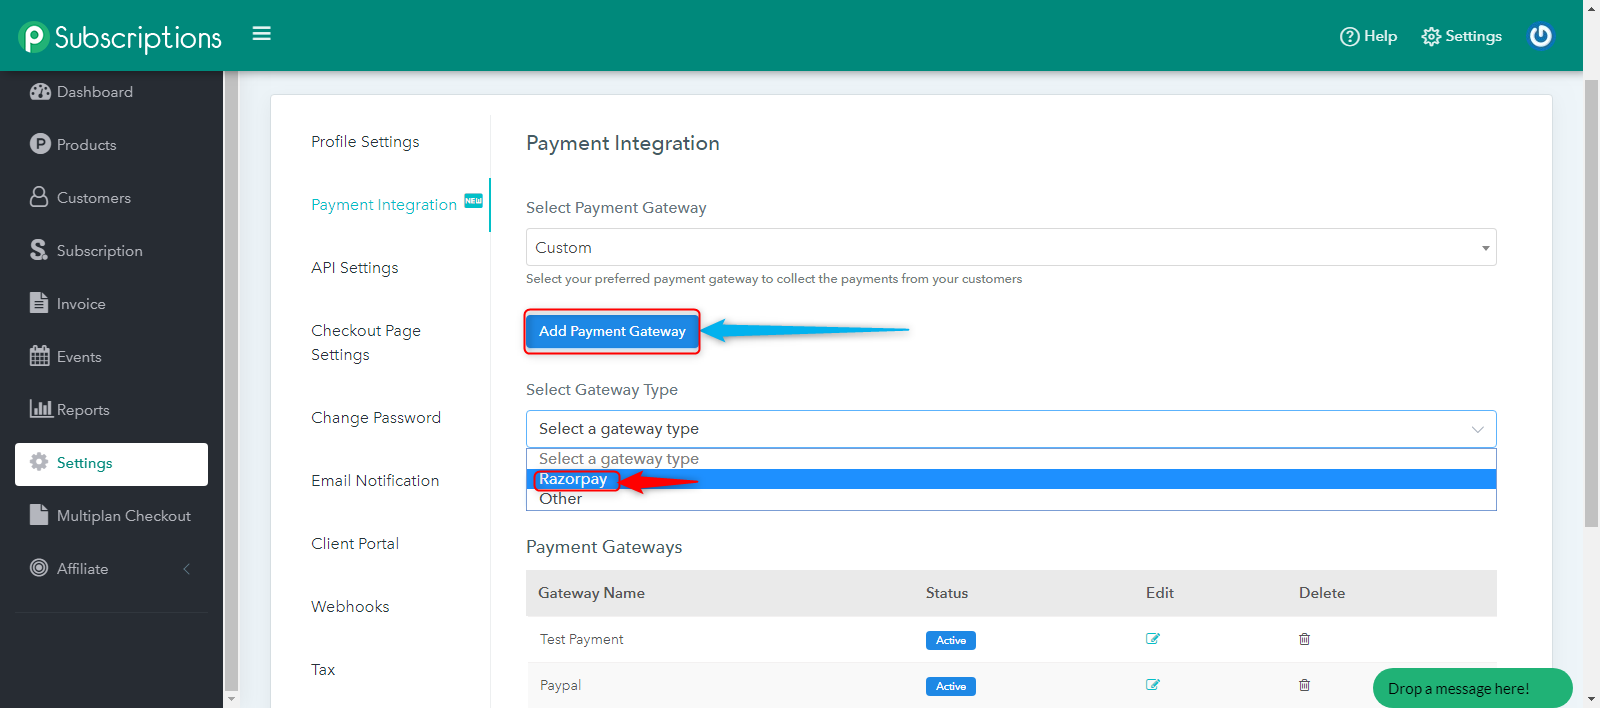Open Select Payment Gateway dropdown
Viewport: 1600px width, 708px height.
click(x=1011, y=247)
